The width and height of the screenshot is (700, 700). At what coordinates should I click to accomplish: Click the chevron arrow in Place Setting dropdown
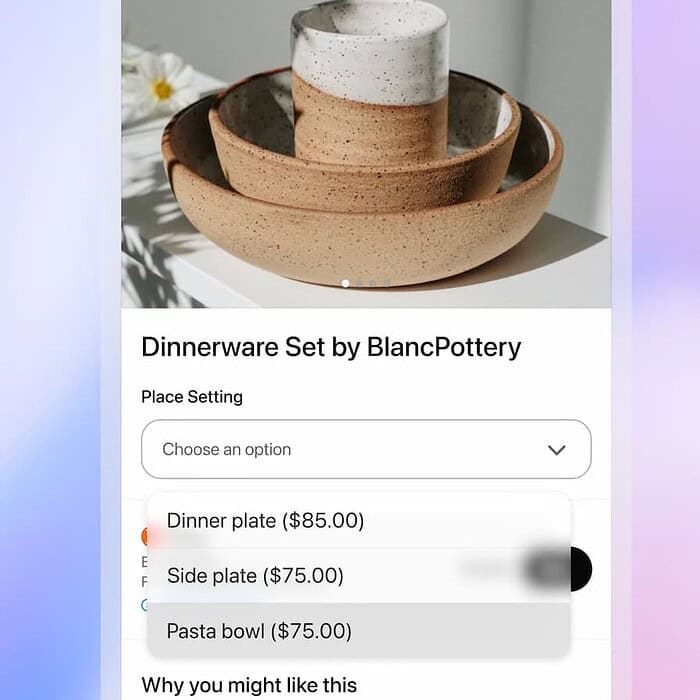pos(556,450)
